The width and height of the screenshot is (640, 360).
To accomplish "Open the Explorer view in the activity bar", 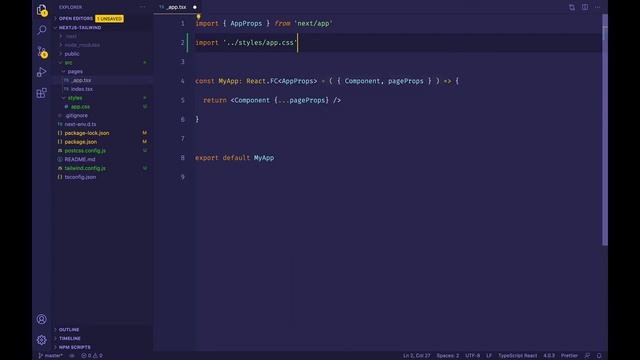I will [42, 10].
